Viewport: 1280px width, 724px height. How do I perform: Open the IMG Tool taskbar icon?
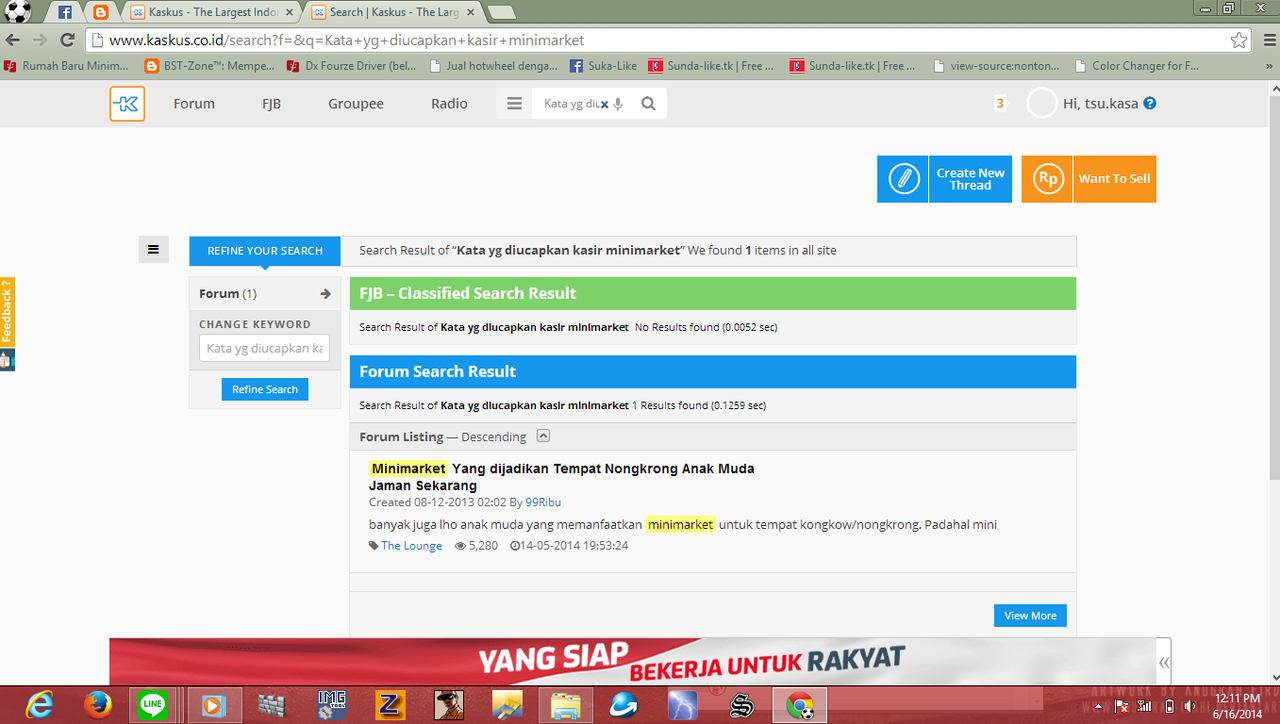click(331, 705)
